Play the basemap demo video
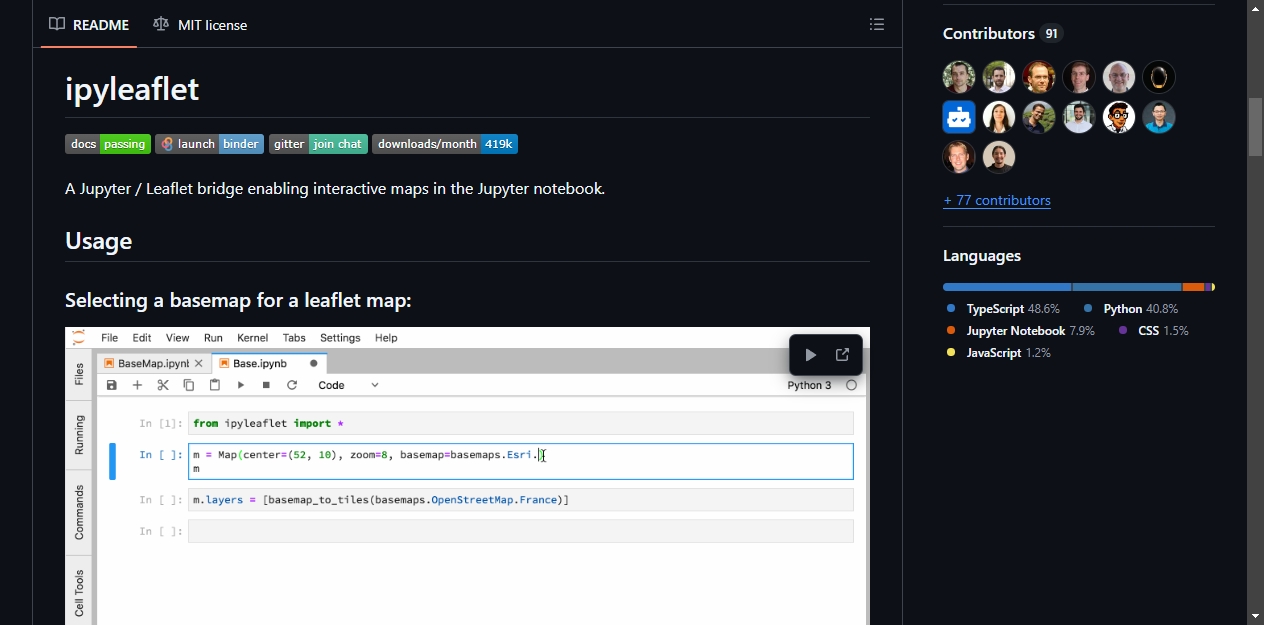The width and height of the screenshot is (1264, 625). point(811,355)
